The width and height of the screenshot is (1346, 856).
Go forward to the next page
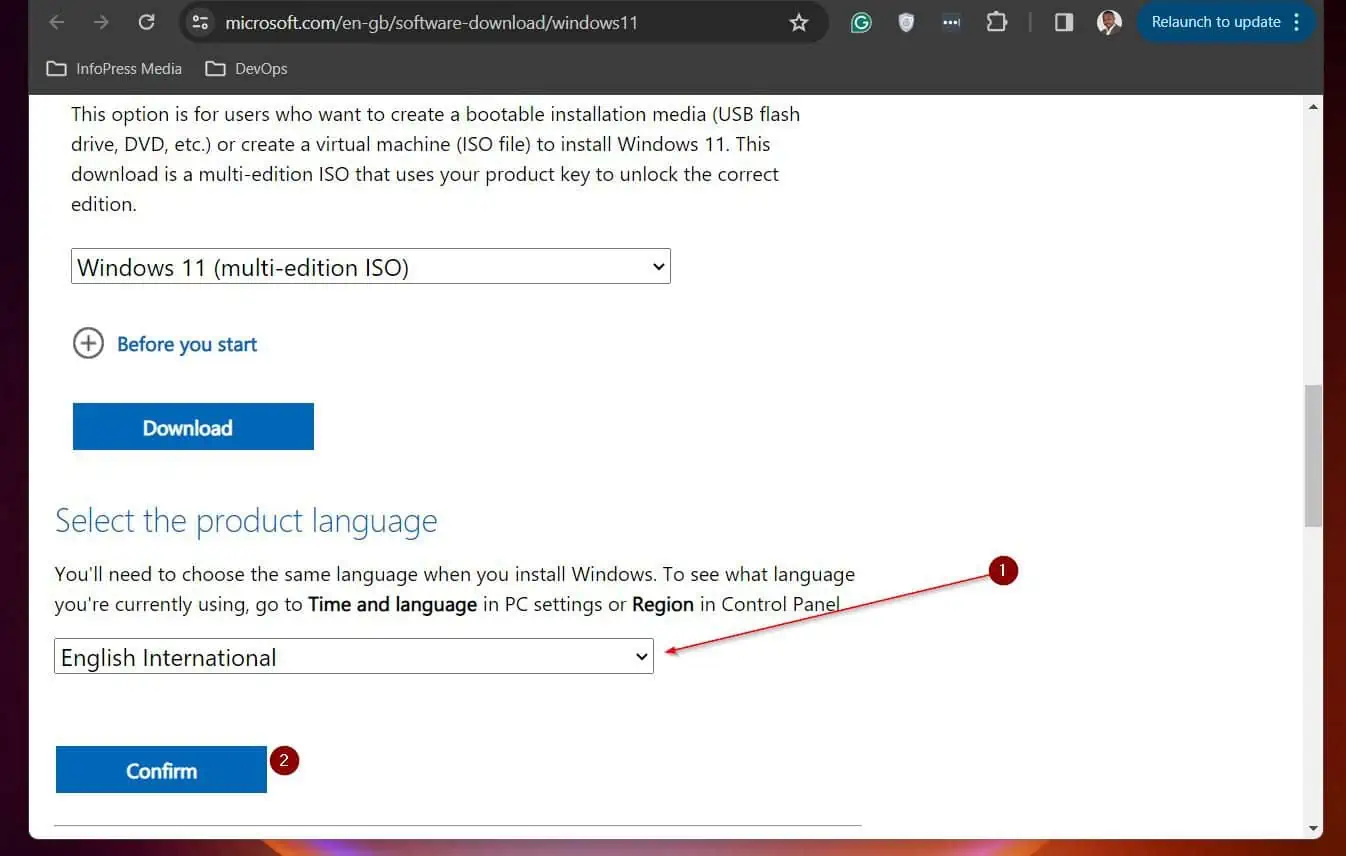(101, 22)
